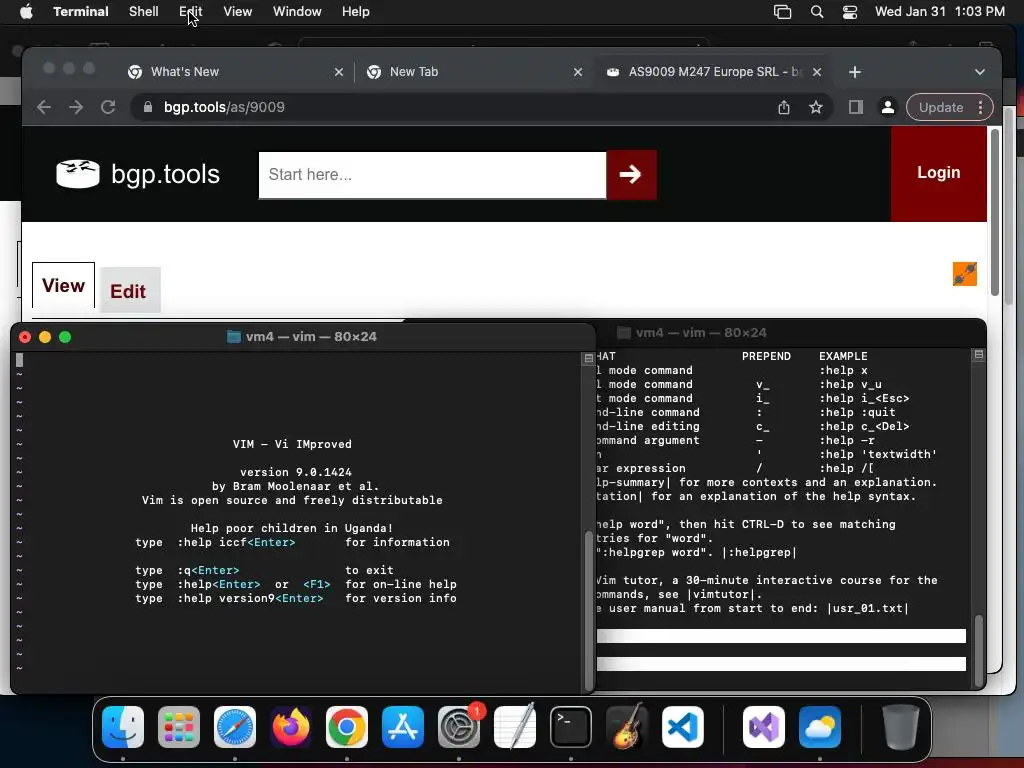Submit search with arrow button
This screenshot has height=768, width=1024.
pyautogui.click(x=631, y=174)
